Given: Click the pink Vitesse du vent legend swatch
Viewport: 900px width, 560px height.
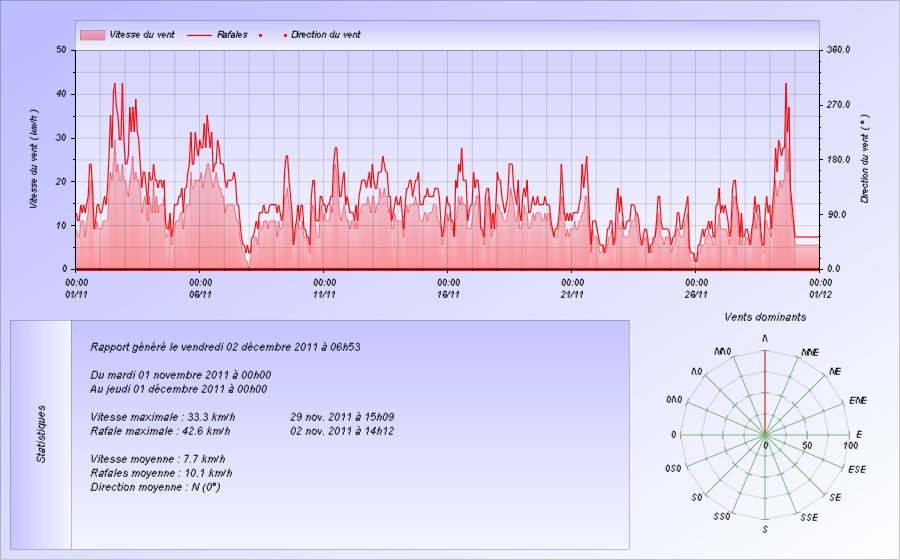Looking at the screenshot, I should [x=92, y=35].
